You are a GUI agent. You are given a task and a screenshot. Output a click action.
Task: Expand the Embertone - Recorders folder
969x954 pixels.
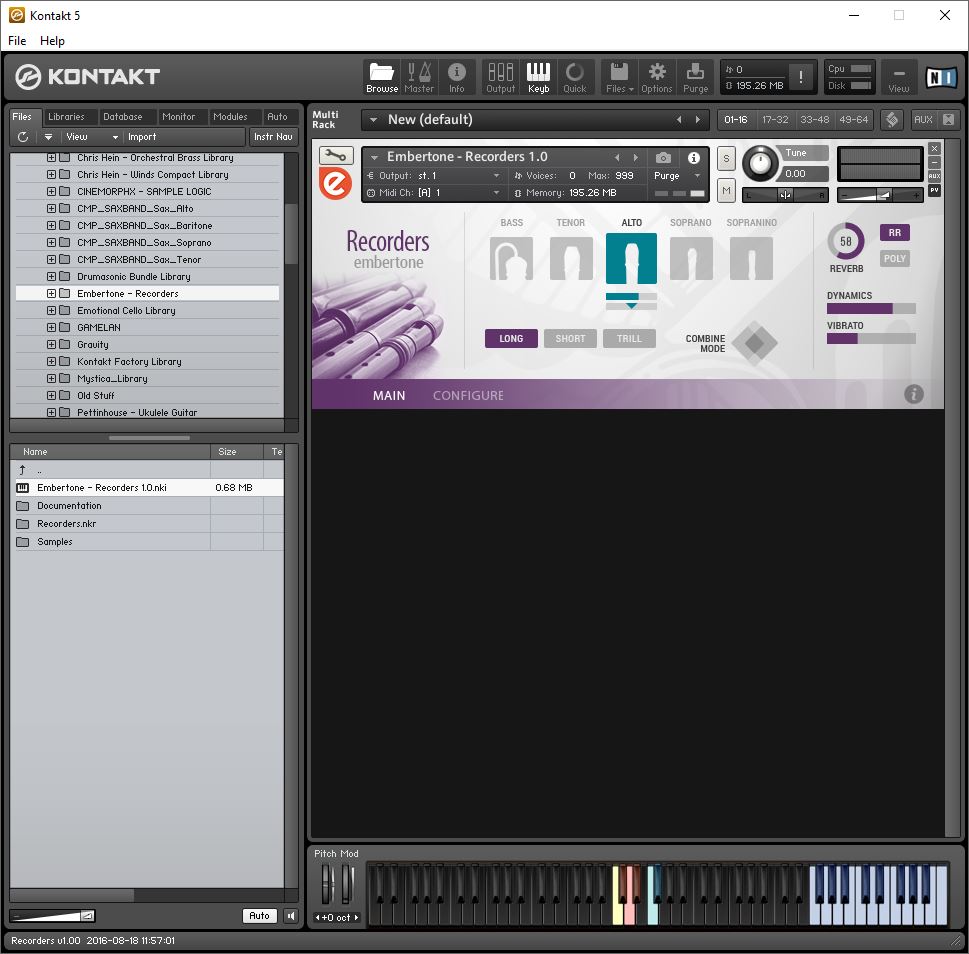51,293
